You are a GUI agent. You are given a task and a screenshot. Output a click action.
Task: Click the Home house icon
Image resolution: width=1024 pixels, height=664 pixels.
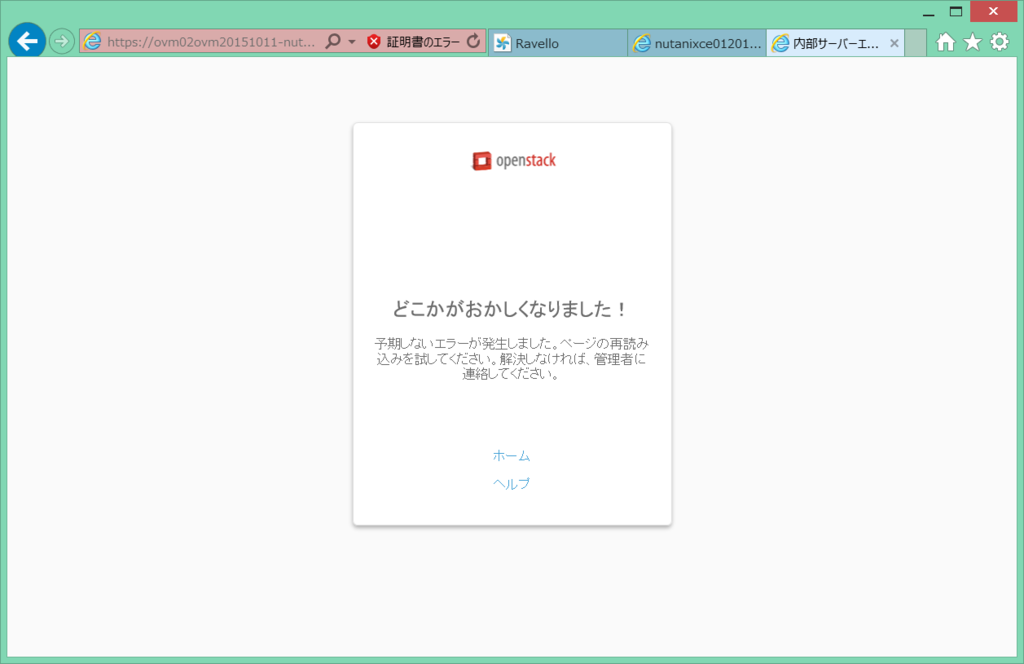point(945,42)
